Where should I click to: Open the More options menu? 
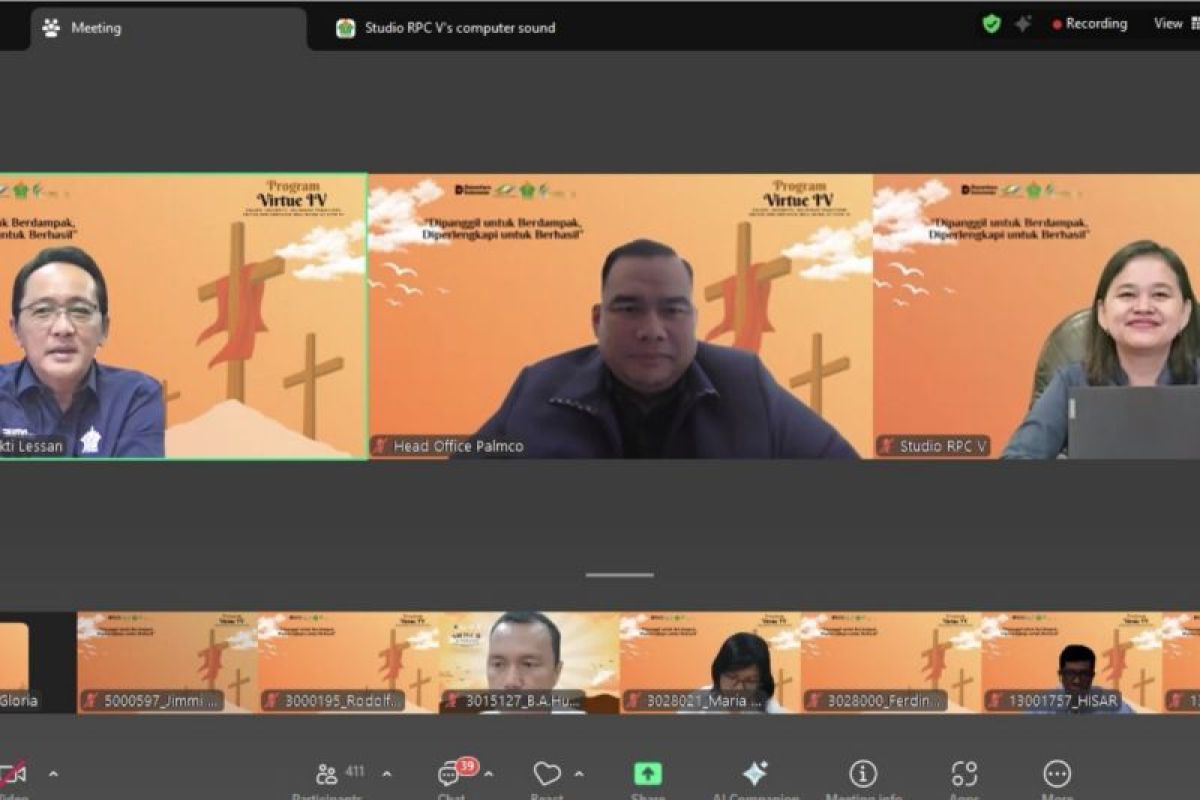tap(1057, 775)
